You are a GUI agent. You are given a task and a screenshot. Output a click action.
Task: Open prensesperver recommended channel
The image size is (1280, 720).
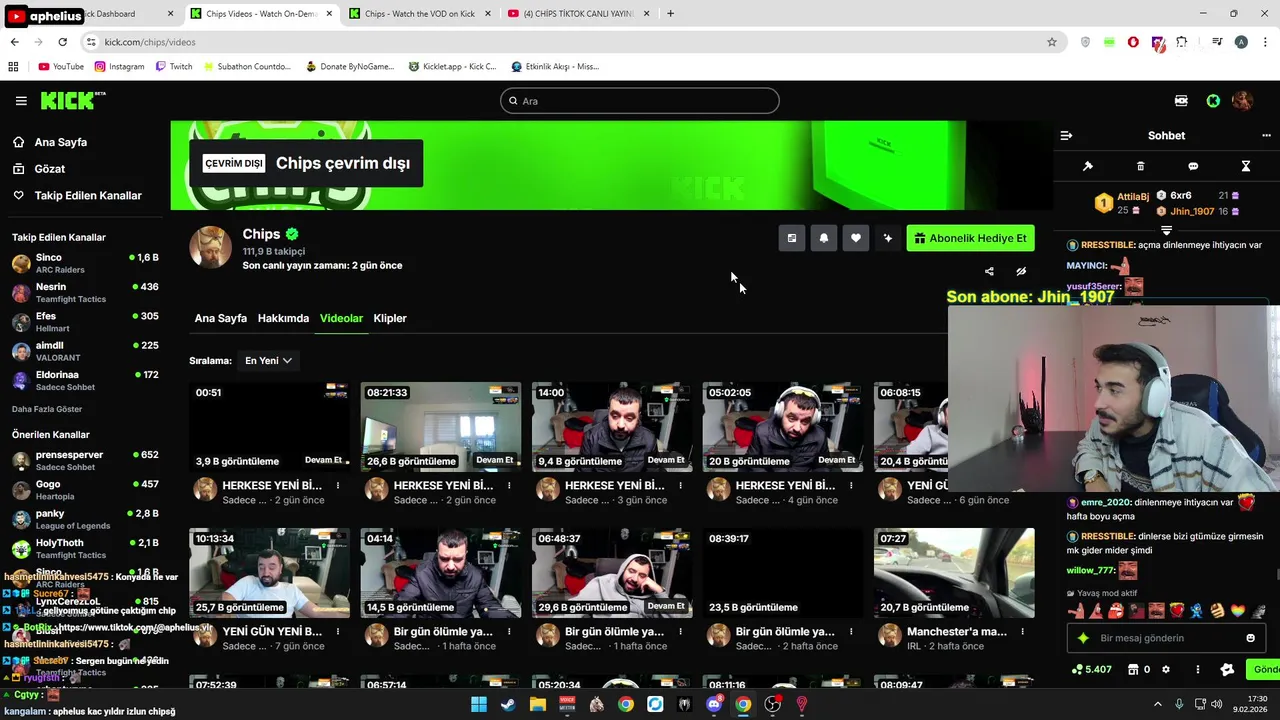pos(85,460)
